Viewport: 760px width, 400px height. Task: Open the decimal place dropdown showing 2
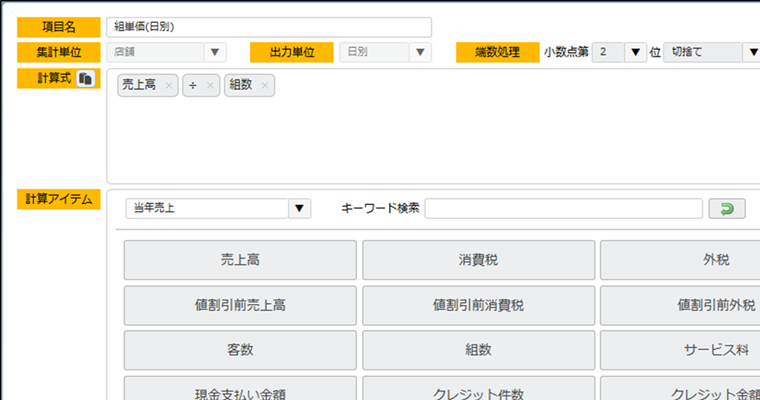click(x=634, y=52)
